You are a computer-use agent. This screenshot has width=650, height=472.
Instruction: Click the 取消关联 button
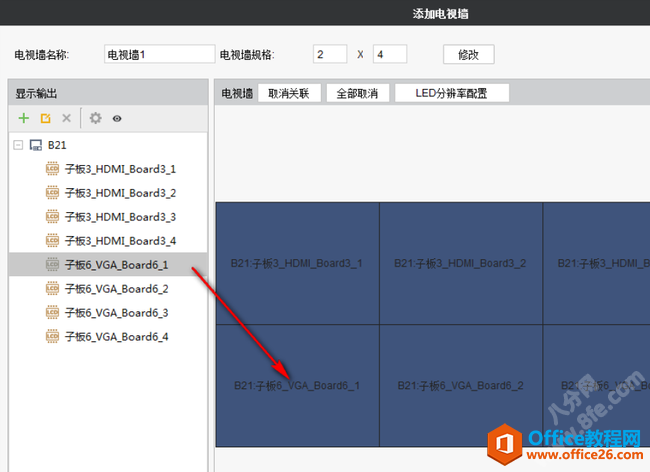pyautogui.click(x=289, y=93)
